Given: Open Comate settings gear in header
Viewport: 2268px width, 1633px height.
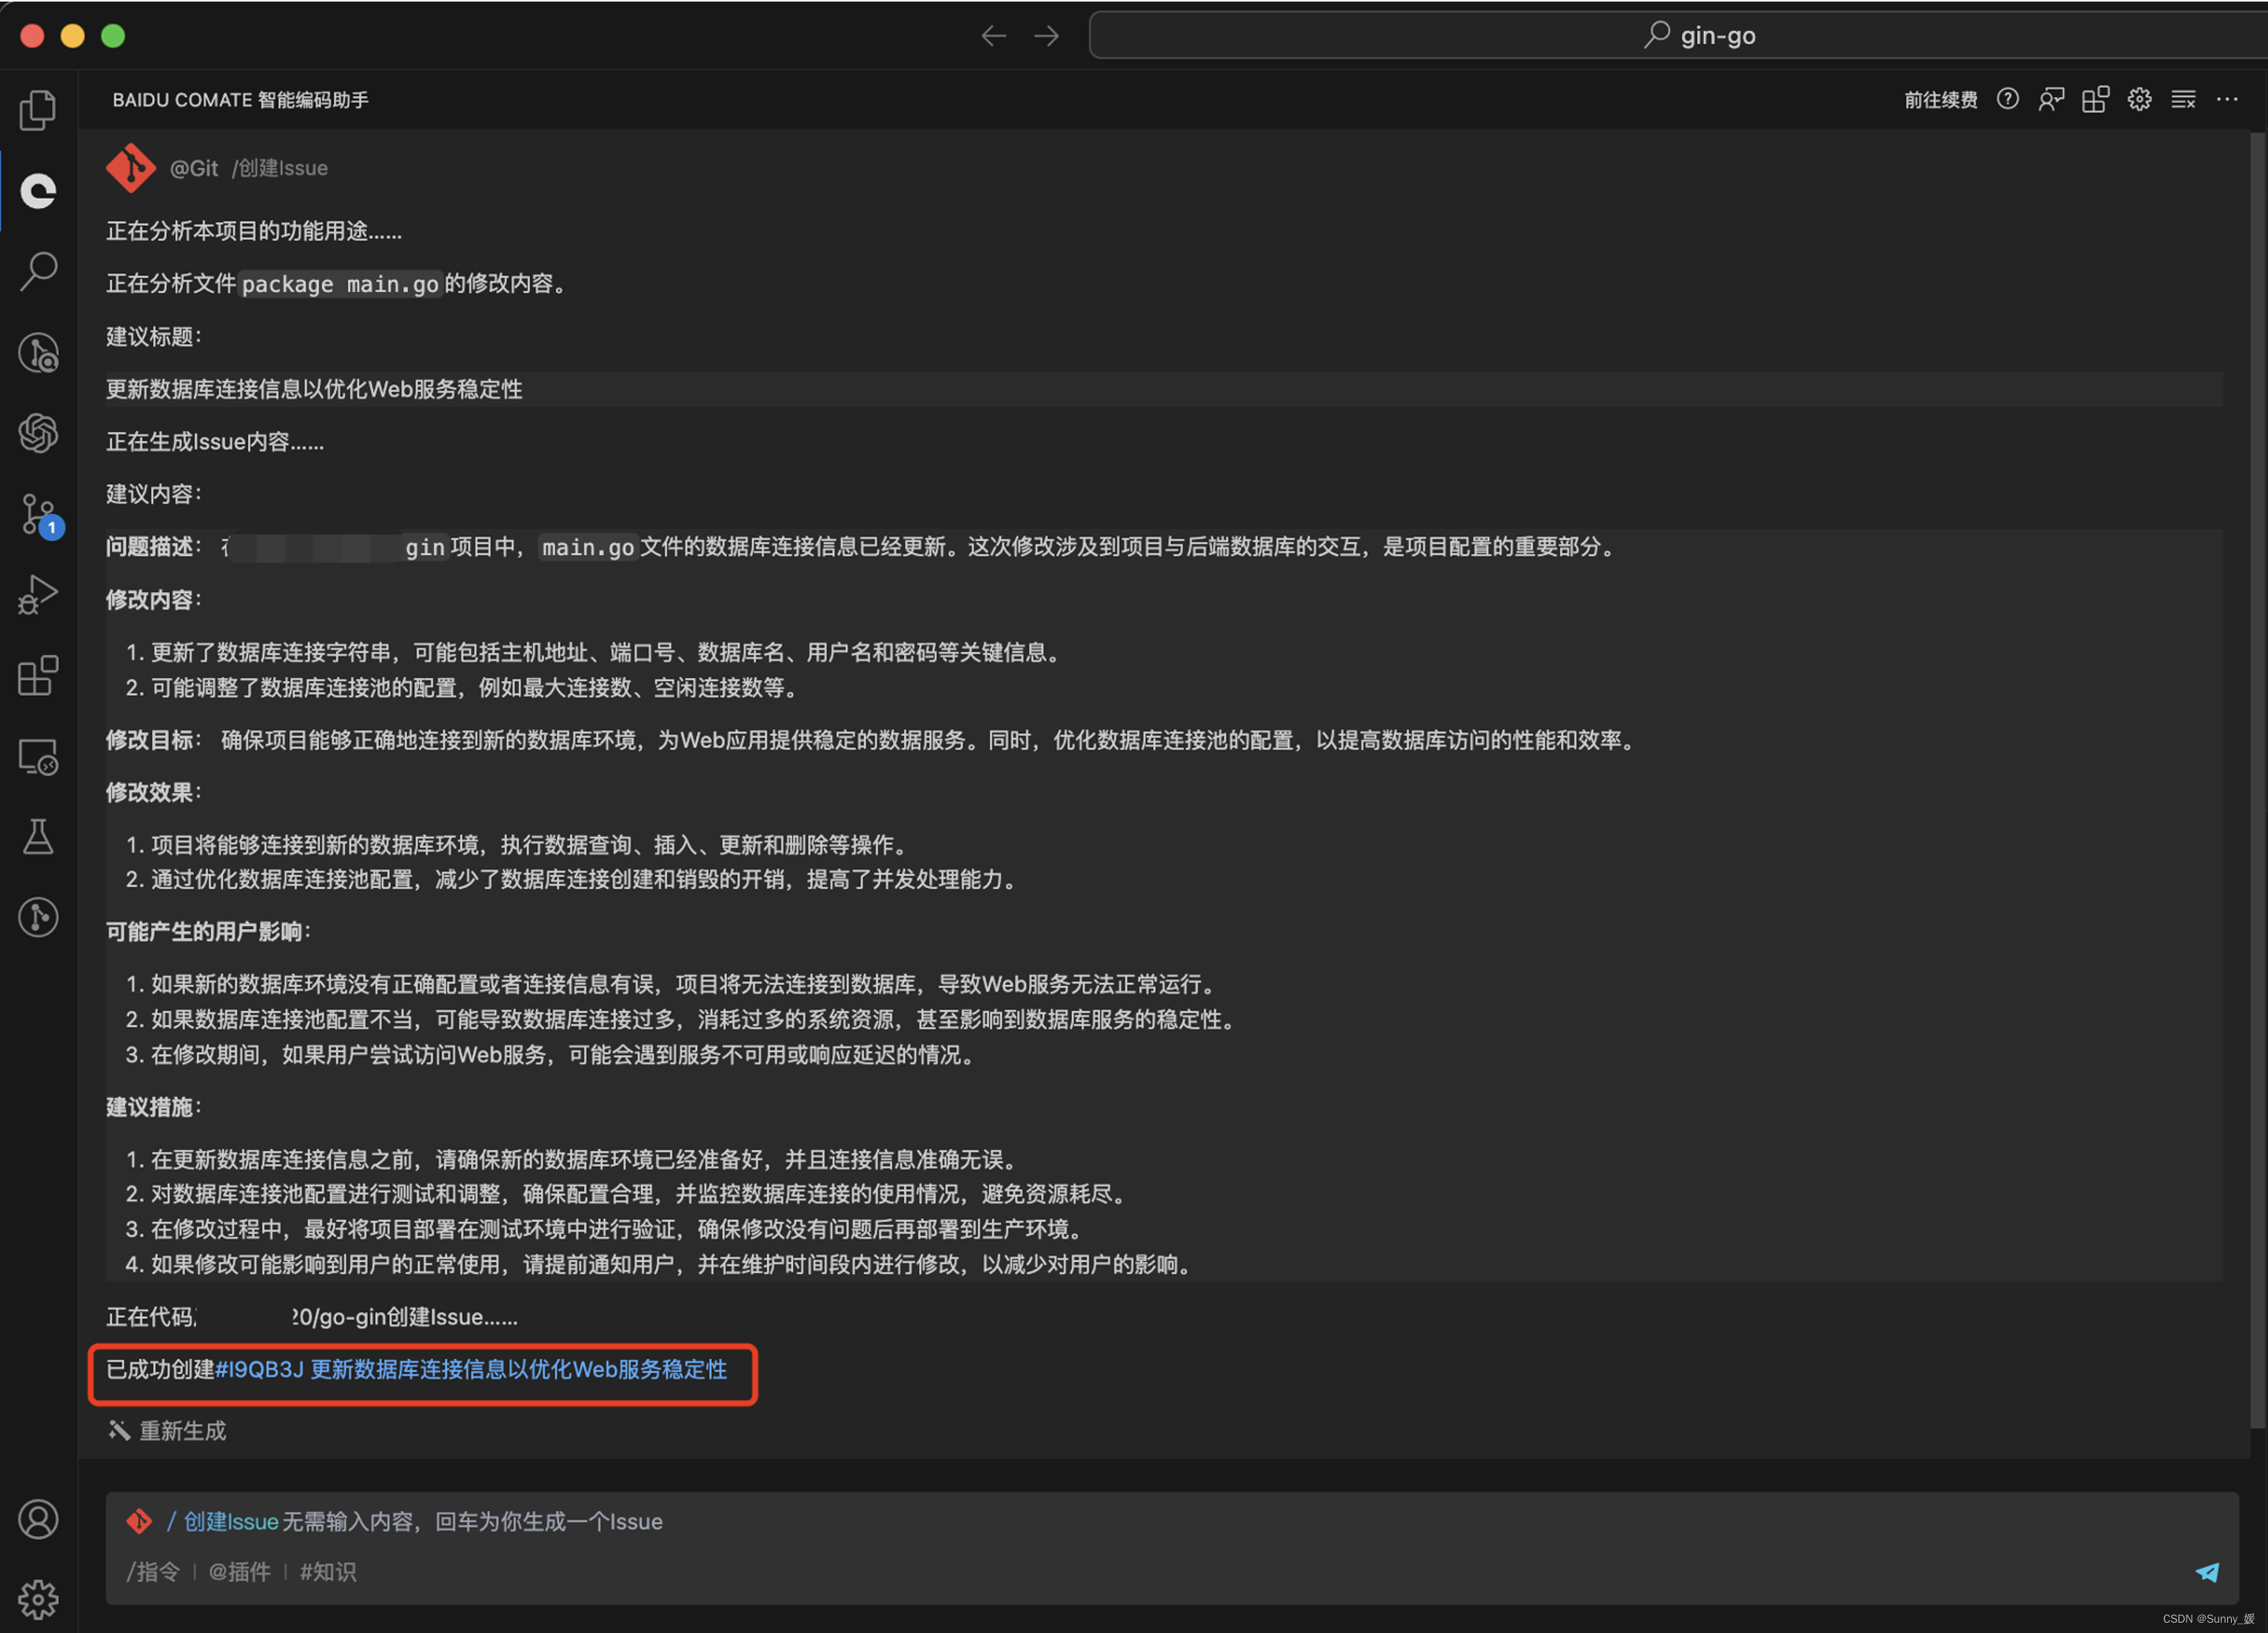Looking at the screenshot, I should 2139,99.
